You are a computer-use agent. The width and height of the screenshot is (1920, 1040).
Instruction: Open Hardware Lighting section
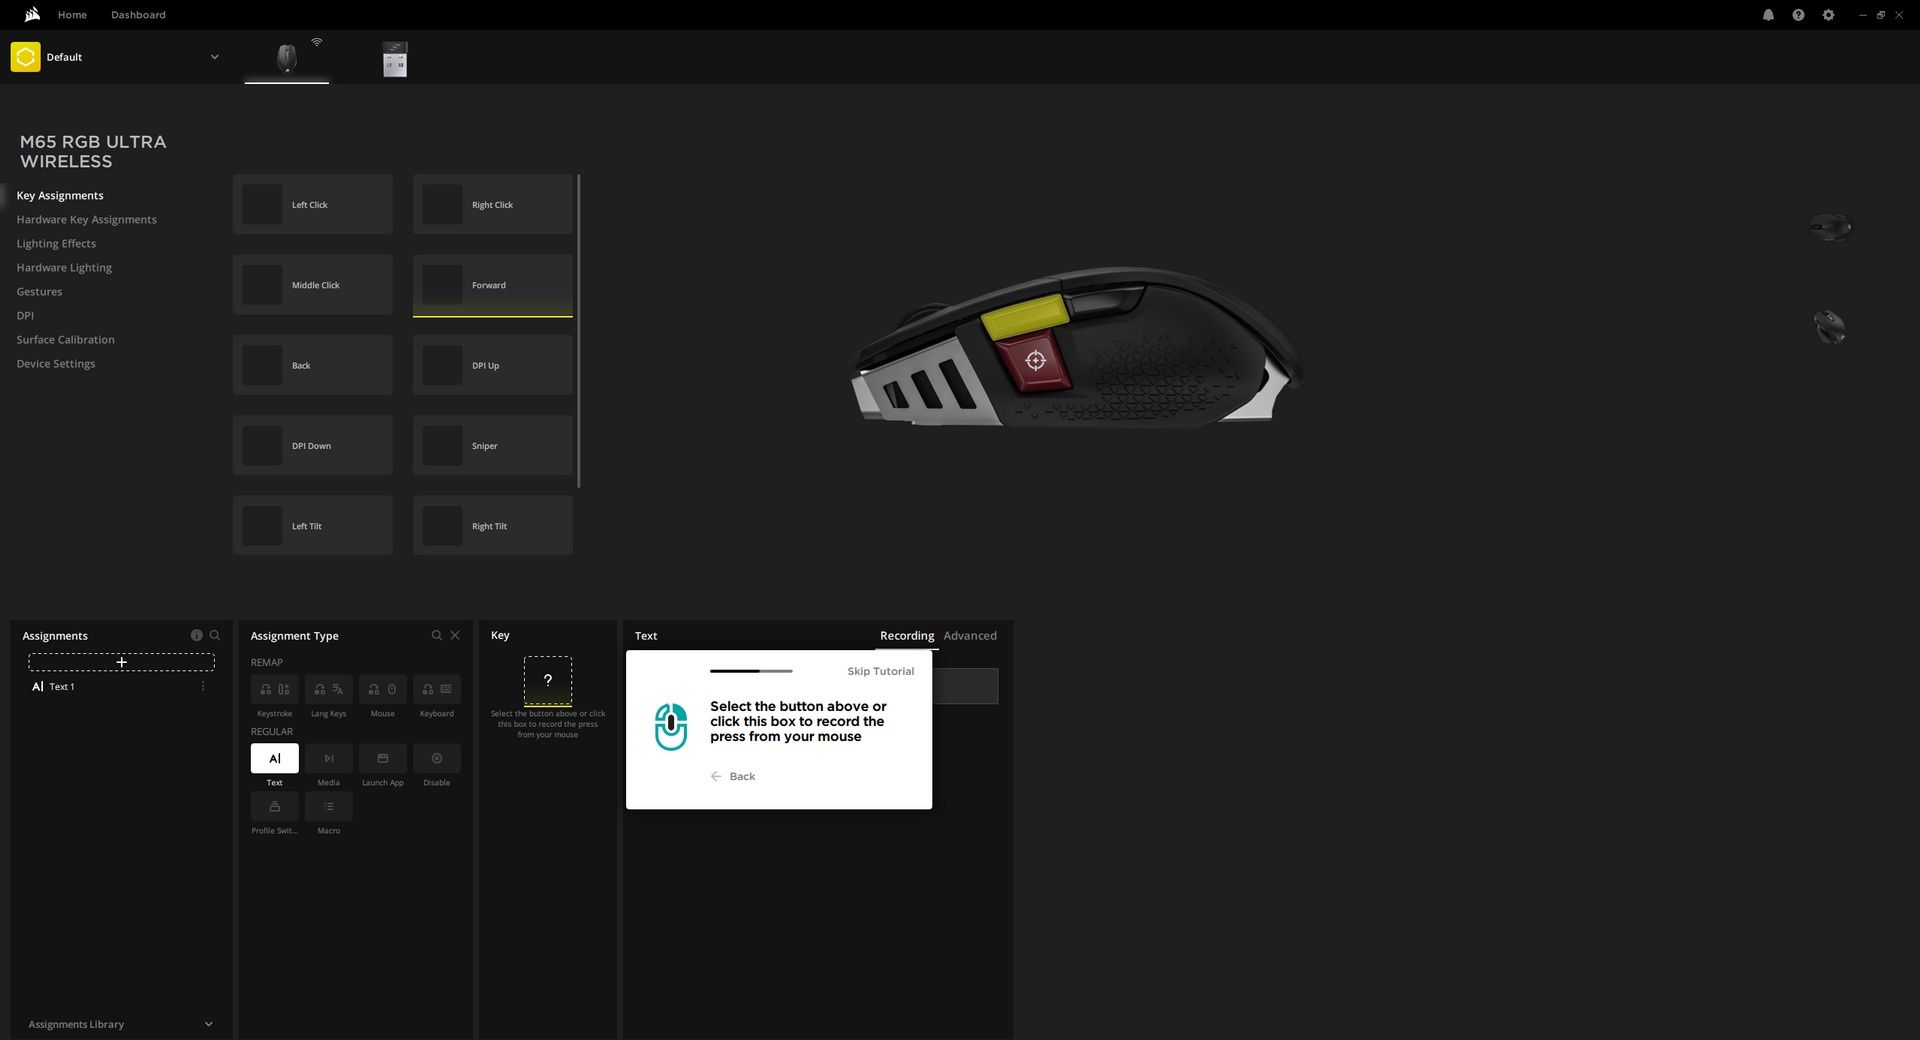[64, 267]
